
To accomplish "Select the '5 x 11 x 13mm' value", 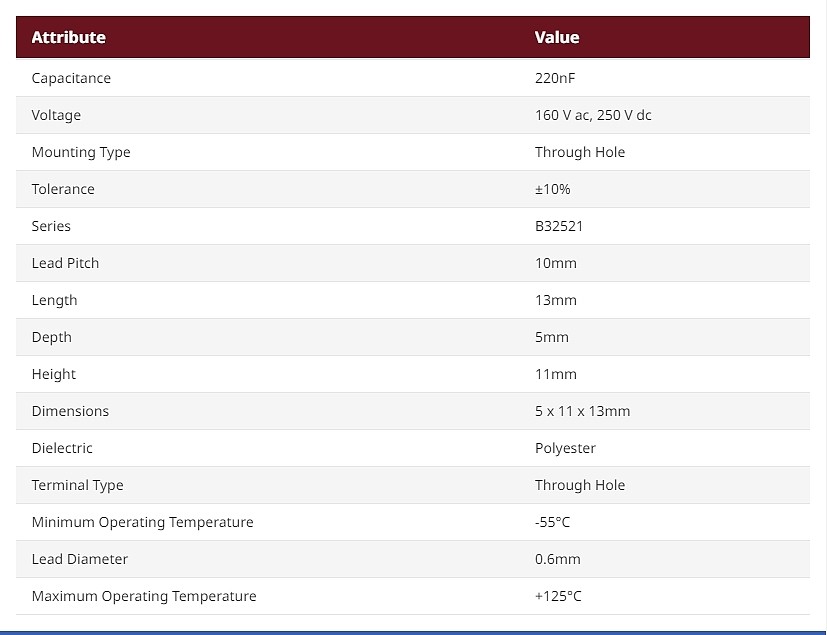I will click(x=583, y=411).
